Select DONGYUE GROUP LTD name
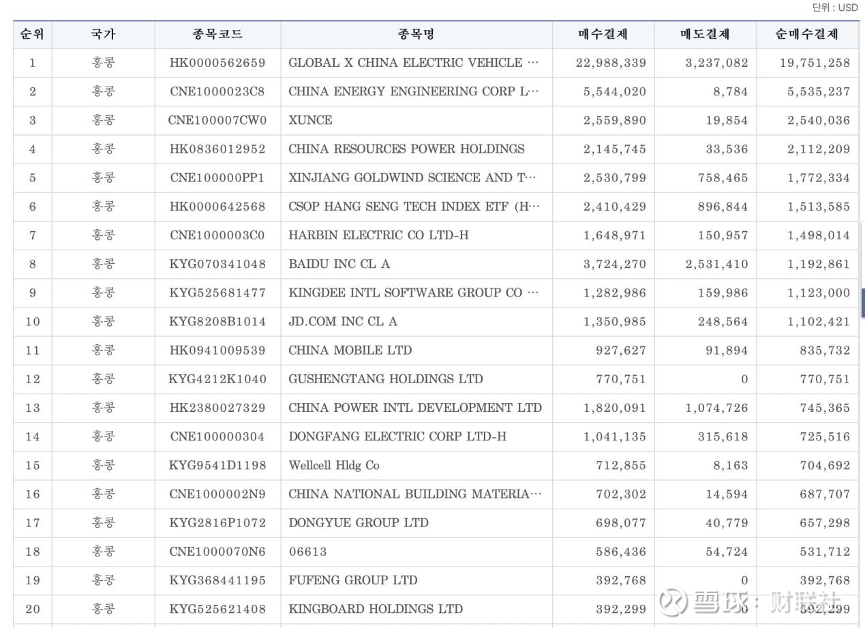The image size is (866, 629). coord(358,522)
